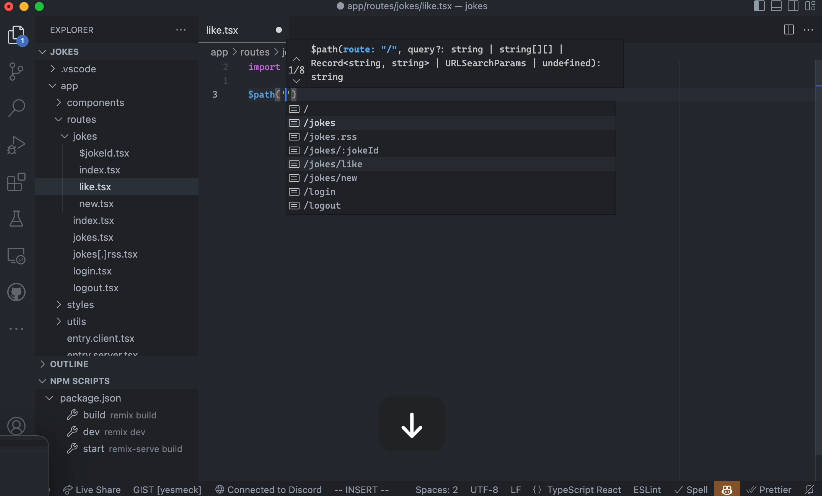The height and width of the screenshot is (496, 822).
Task: Expand the OUTLINE section
Action: [69, 364]
